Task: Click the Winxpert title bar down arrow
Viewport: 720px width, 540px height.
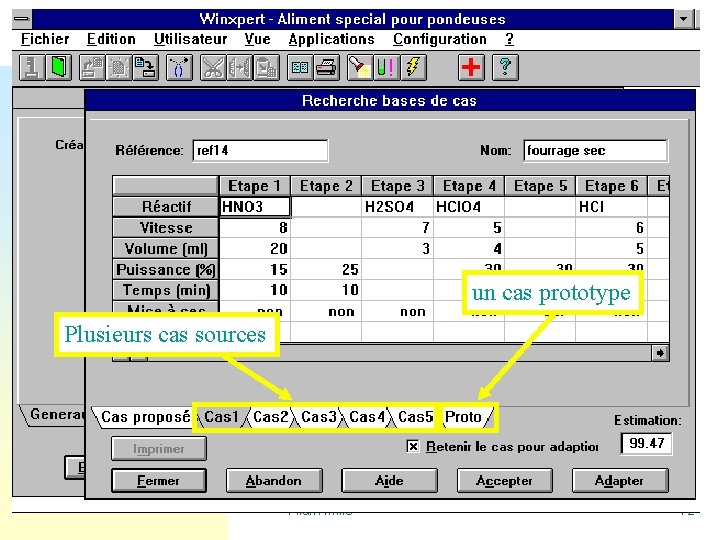Action: coord(684,19)
